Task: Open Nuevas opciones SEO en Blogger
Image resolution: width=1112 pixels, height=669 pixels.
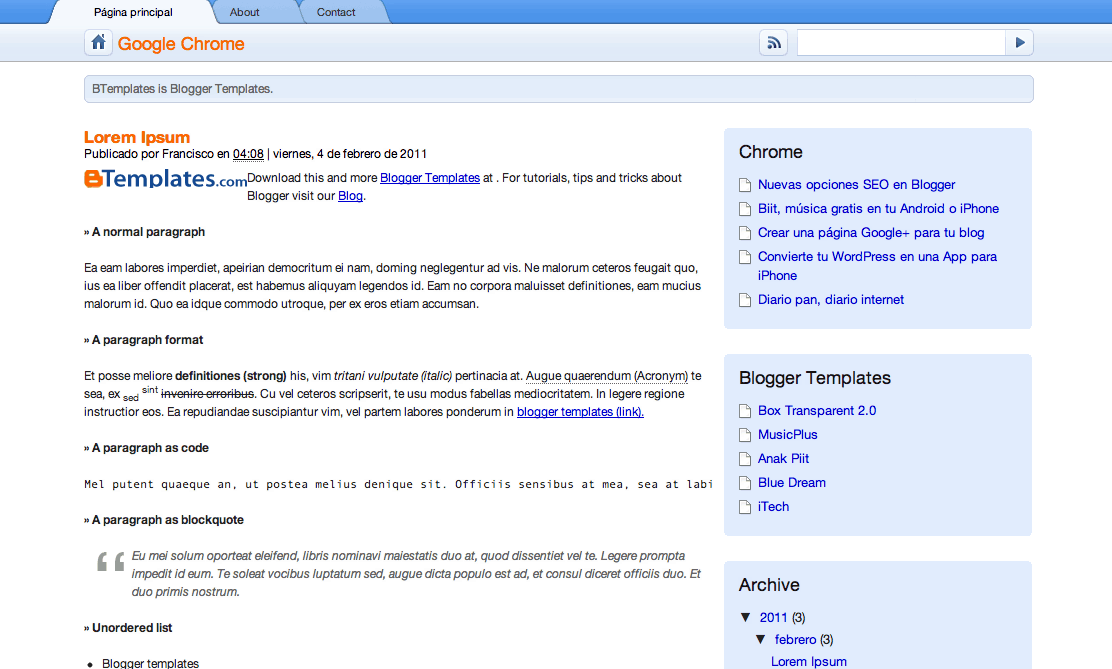Action: tap(856, 184)
